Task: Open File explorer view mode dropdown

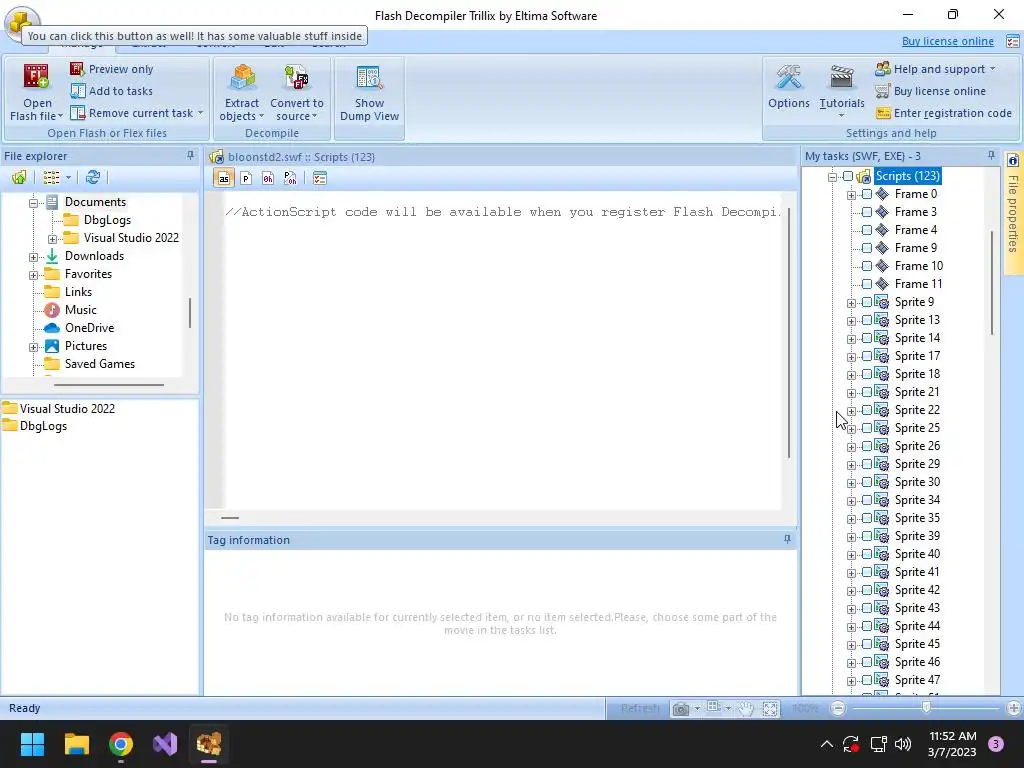Action: click(x=68, y=178)
